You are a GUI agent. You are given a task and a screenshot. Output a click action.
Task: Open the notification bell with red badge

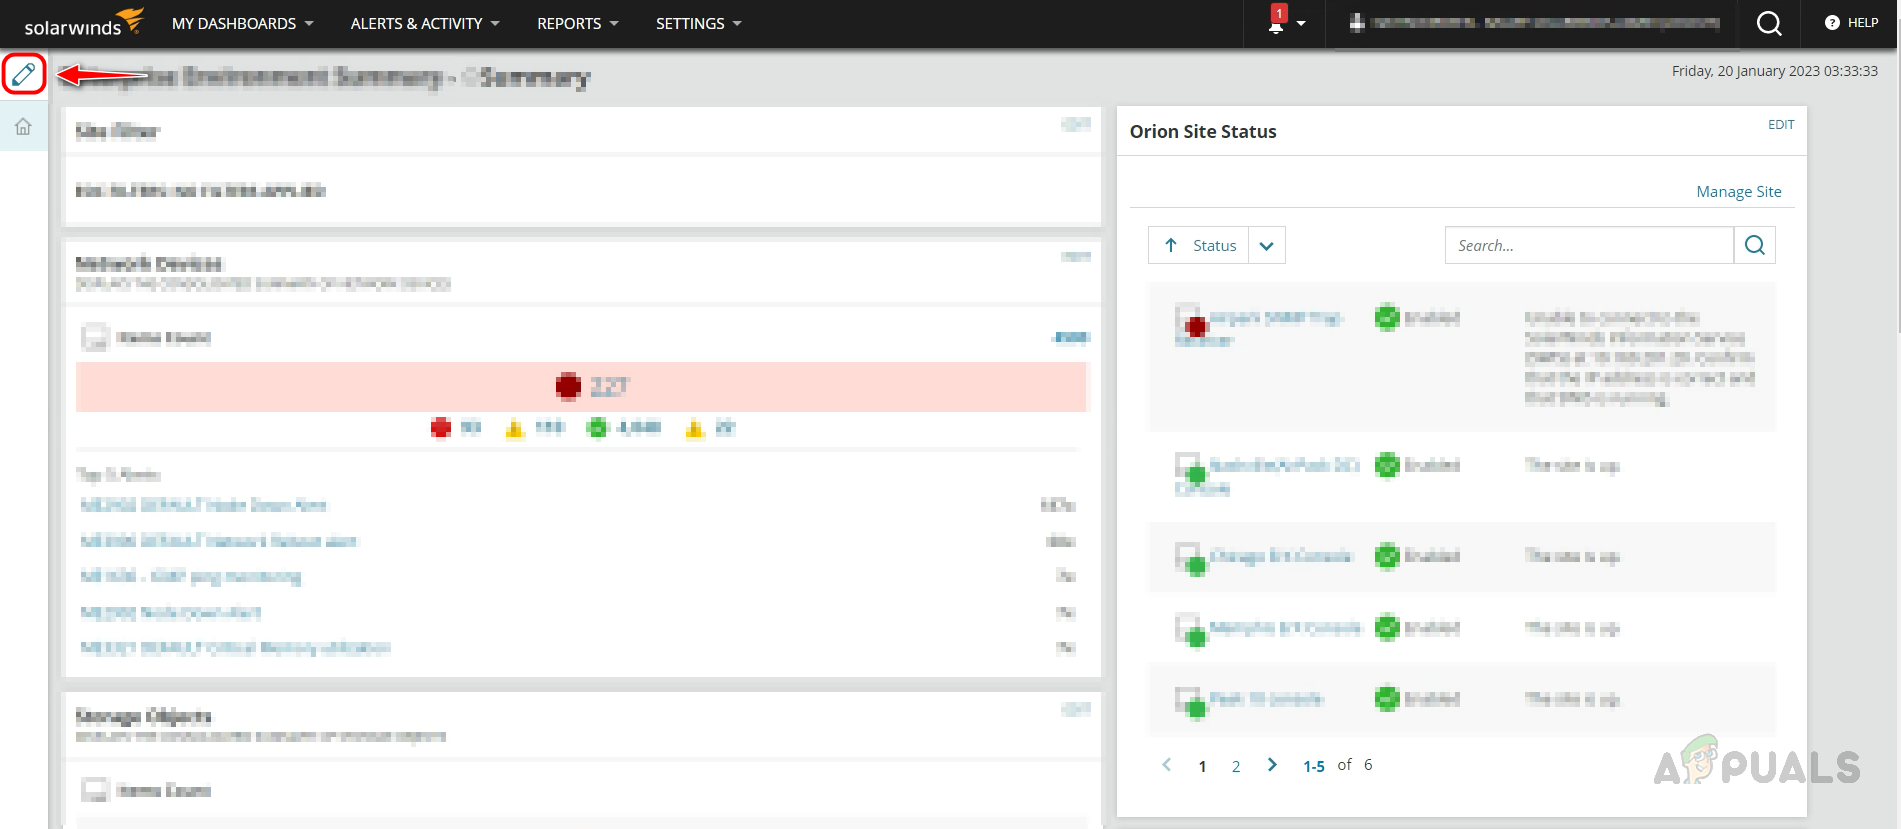1277,23
